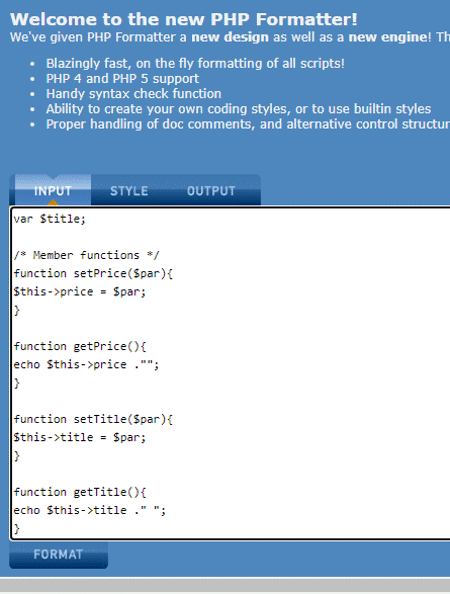Click the '/* Member functions */' comment line

coord(86,255)
